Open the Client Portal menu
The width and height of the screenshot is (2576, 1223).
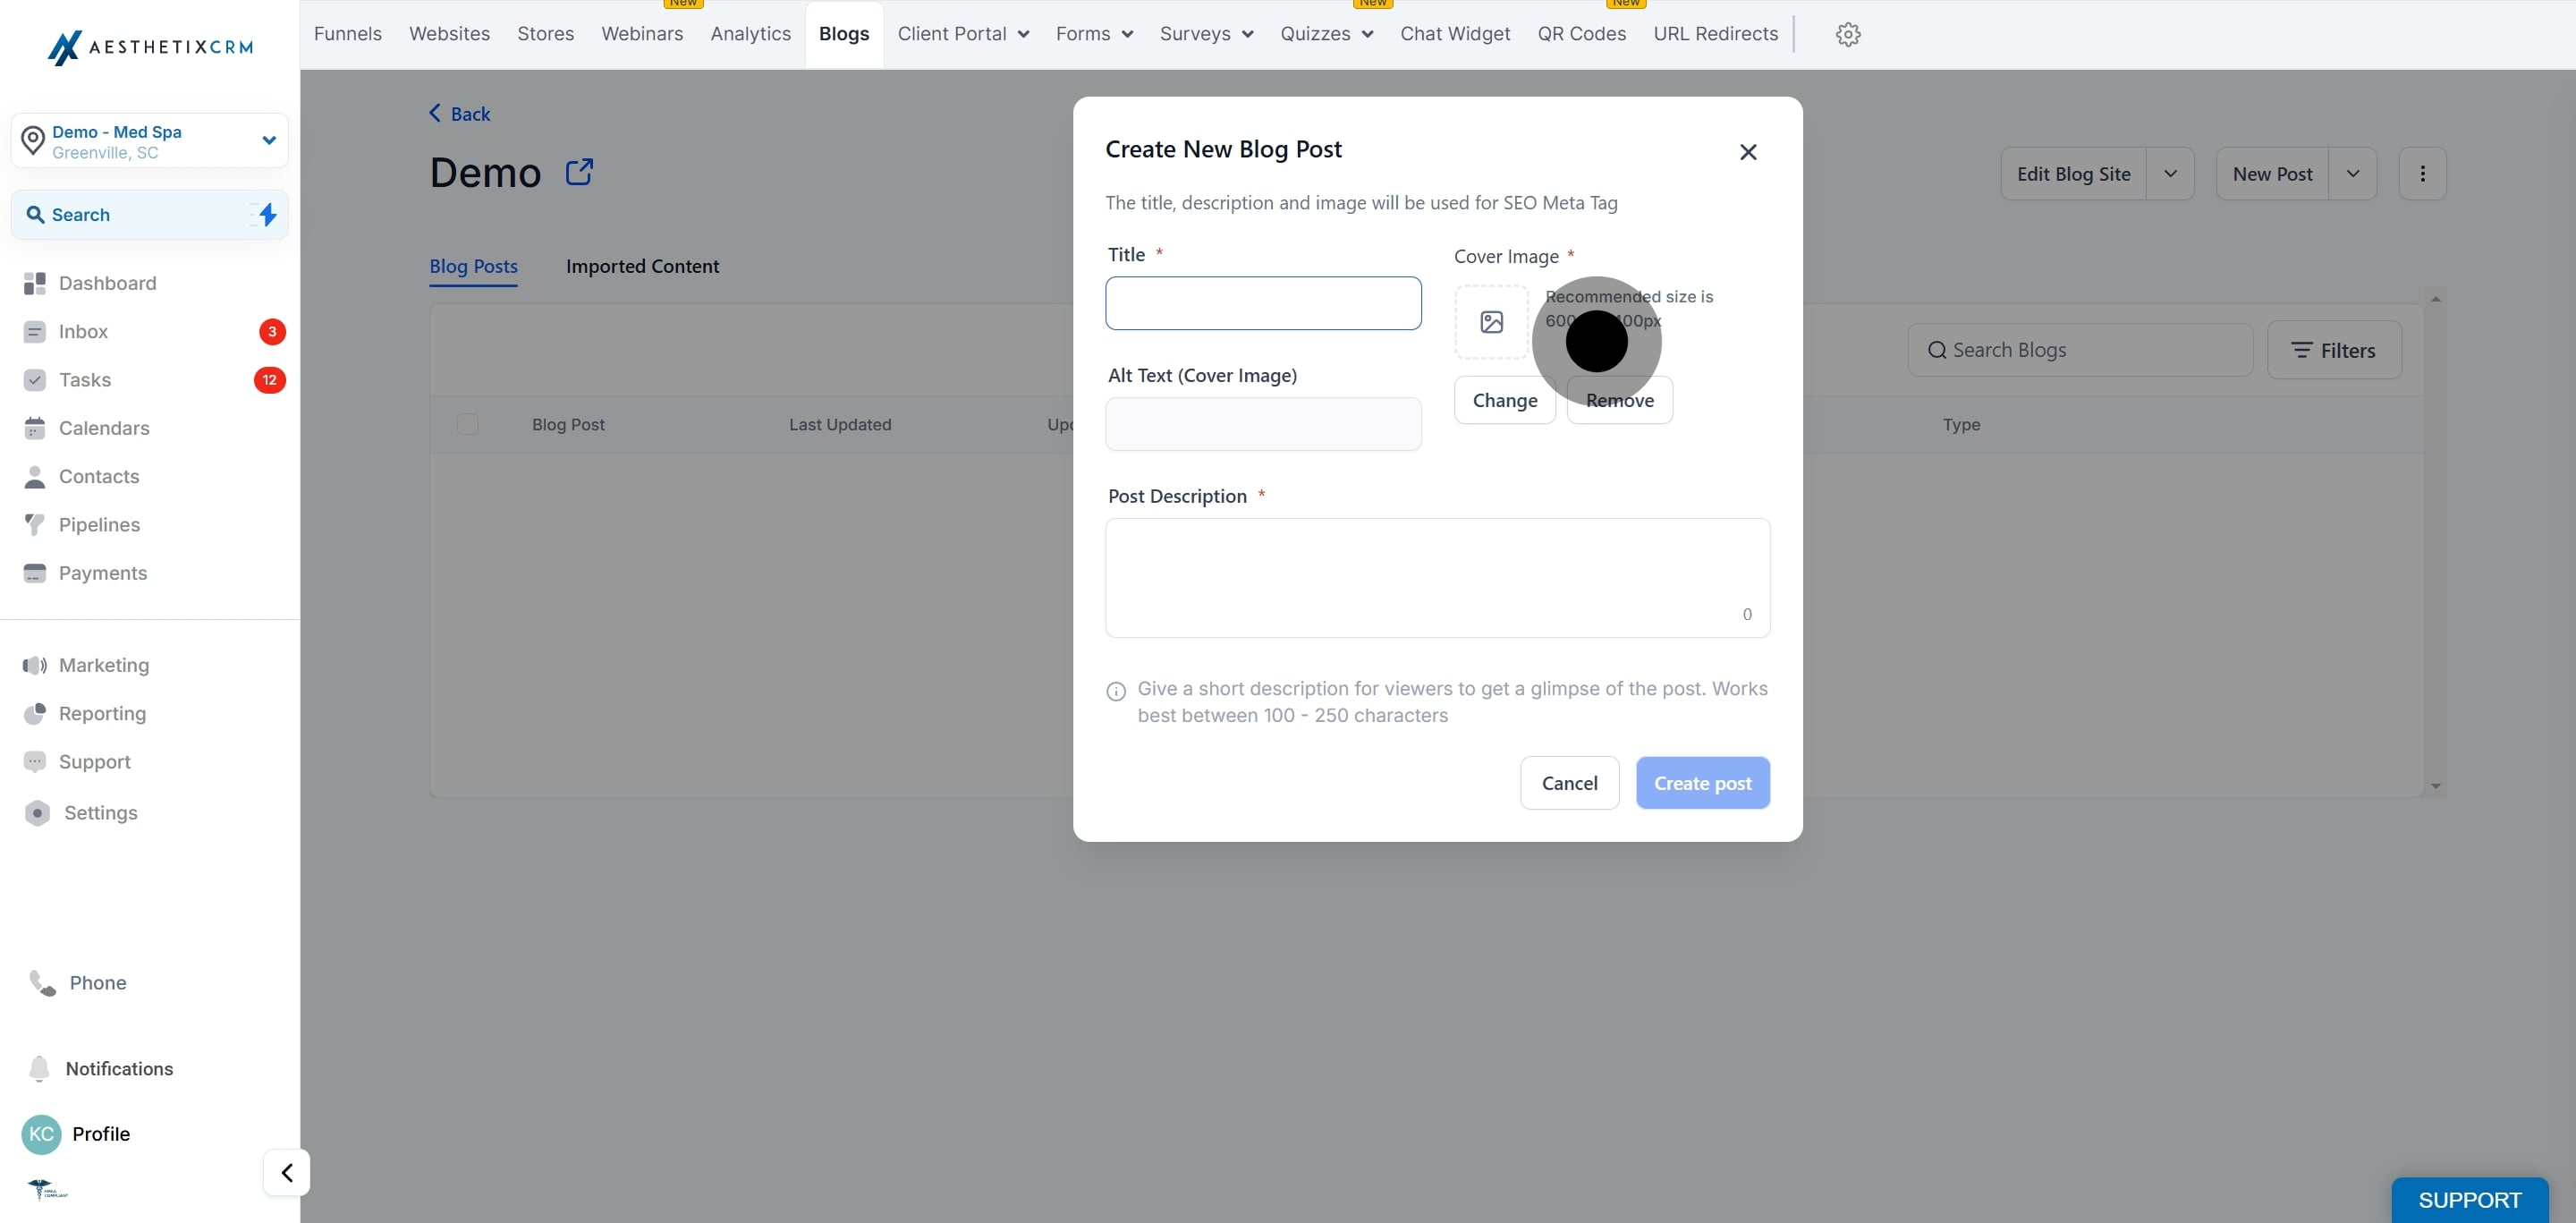962,34
